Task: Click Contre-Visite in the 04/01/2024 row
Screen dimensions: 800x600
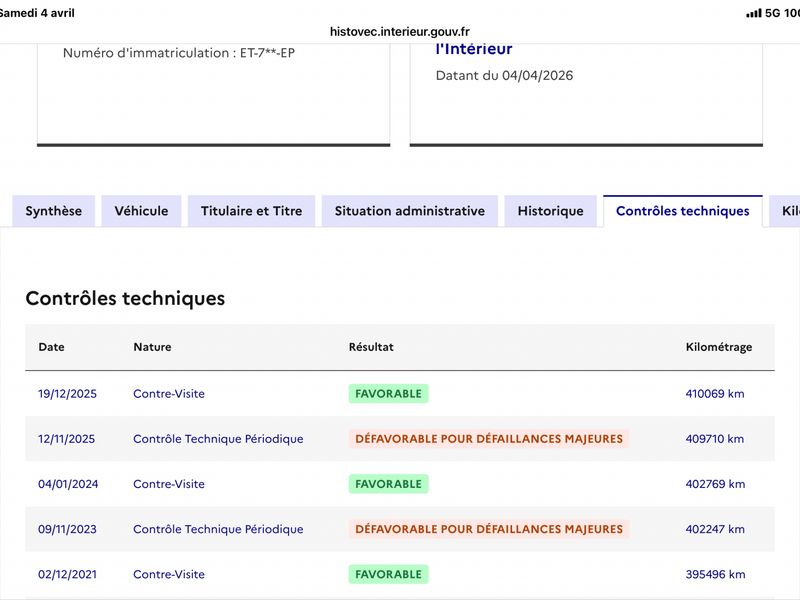Action: [x=169, y=484]
